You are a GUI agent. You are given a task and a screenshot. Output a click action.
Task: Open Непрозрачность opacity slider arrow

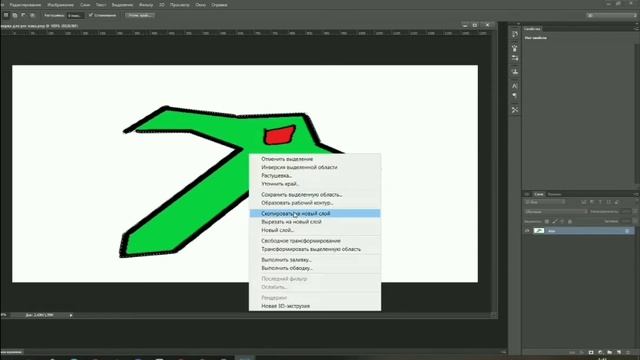pyautogui.click(x=636, y=211)
